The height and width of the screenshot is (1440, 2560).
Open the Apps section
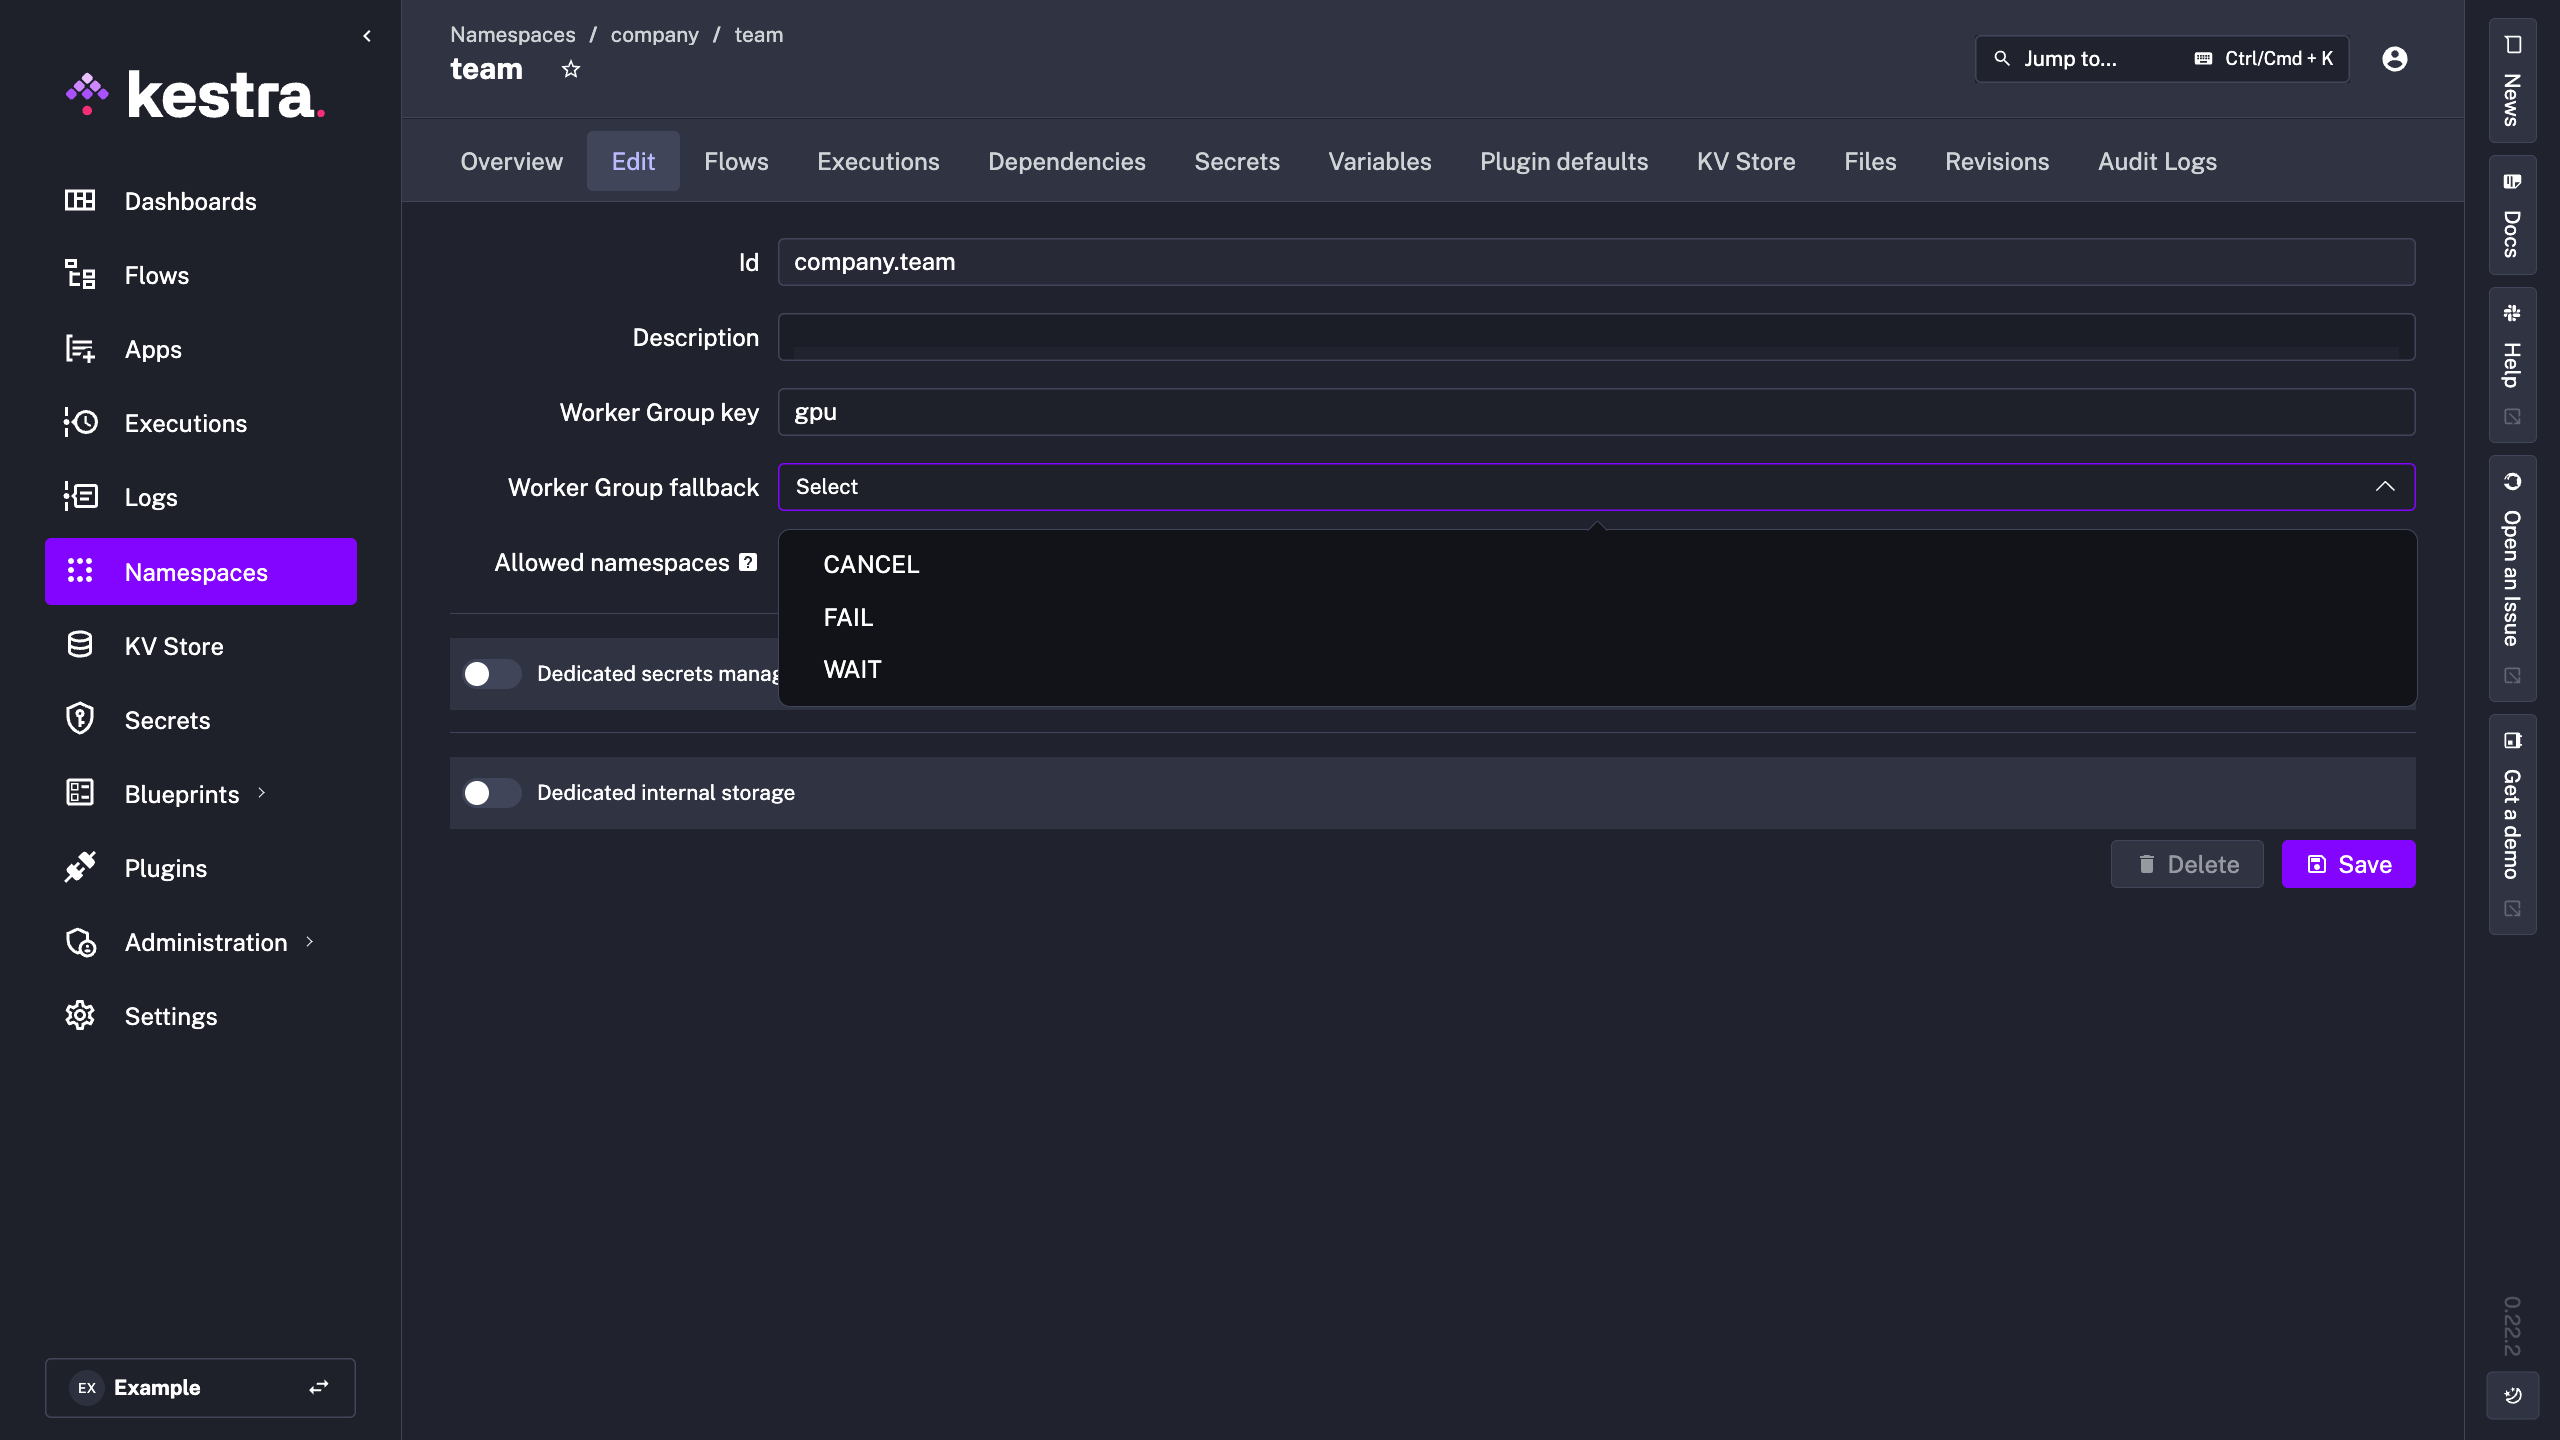click(x=152, y=348)
